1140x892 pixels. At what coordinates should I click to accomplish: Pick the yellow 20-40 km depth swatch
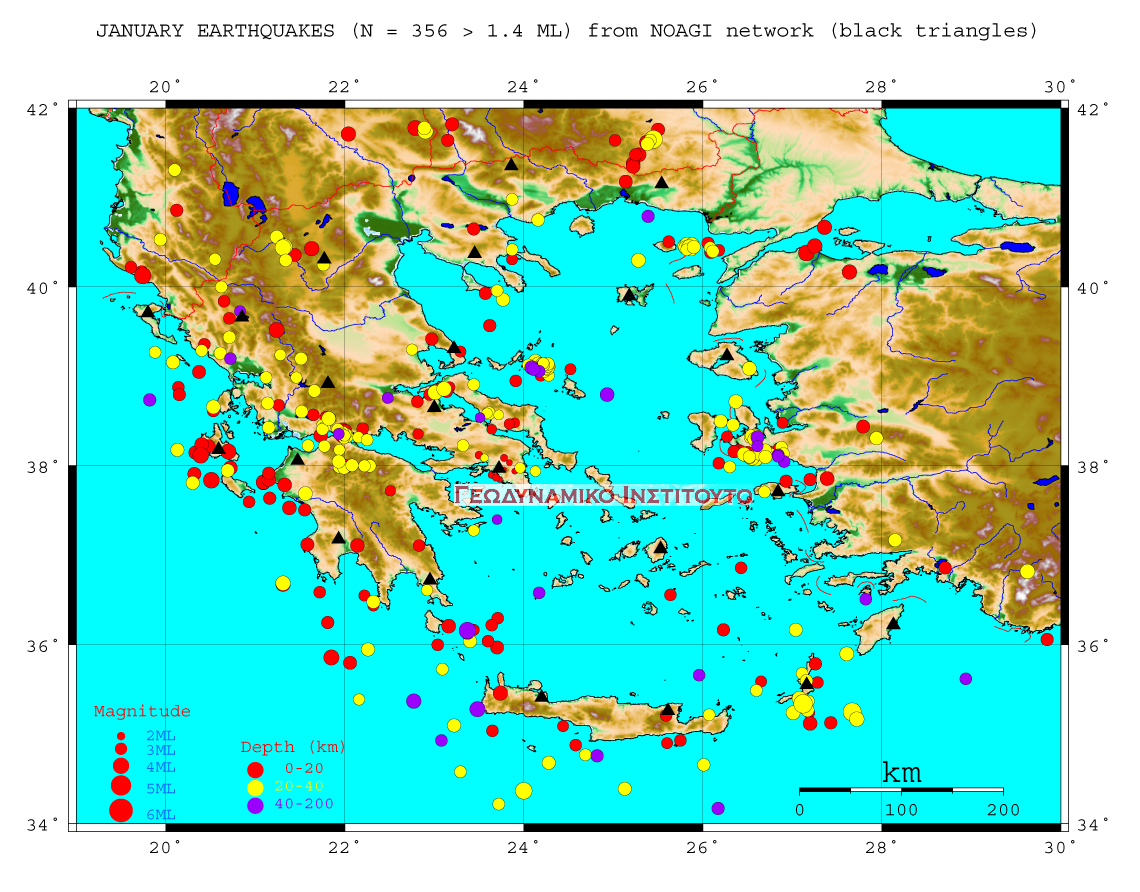pos(255,787)
